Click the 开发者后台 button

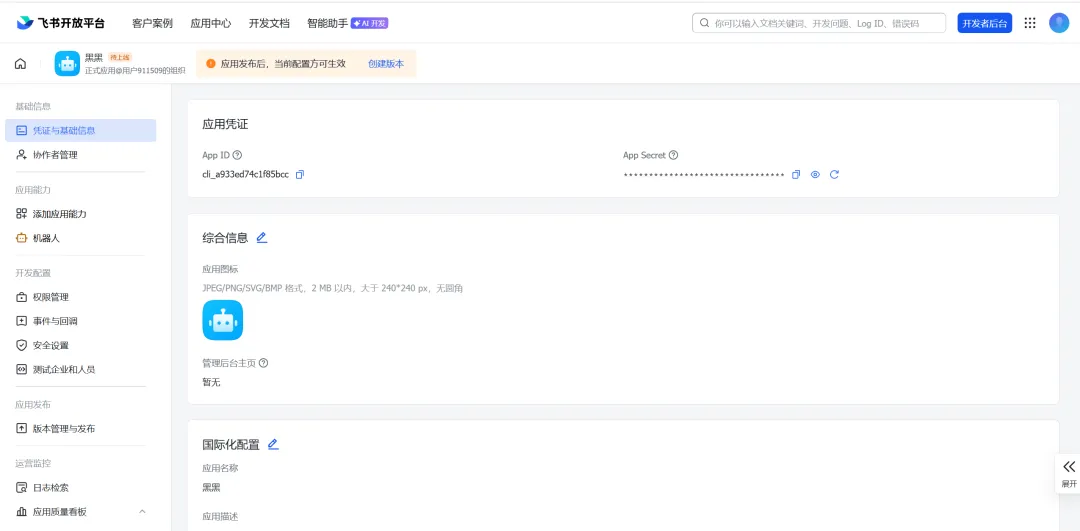[x=984, y=23]
